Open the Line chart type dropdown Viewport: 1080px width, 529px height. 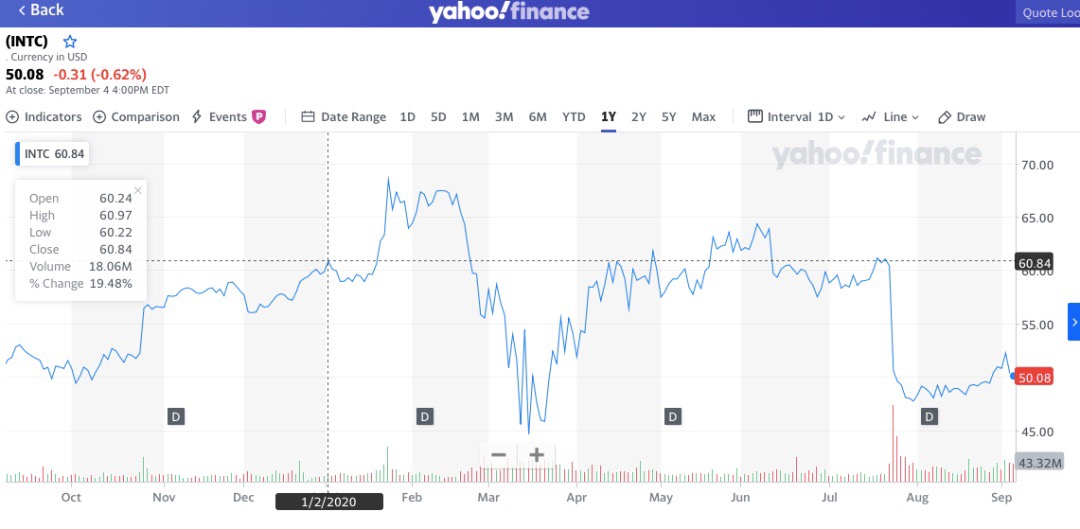tap(890, 117)
